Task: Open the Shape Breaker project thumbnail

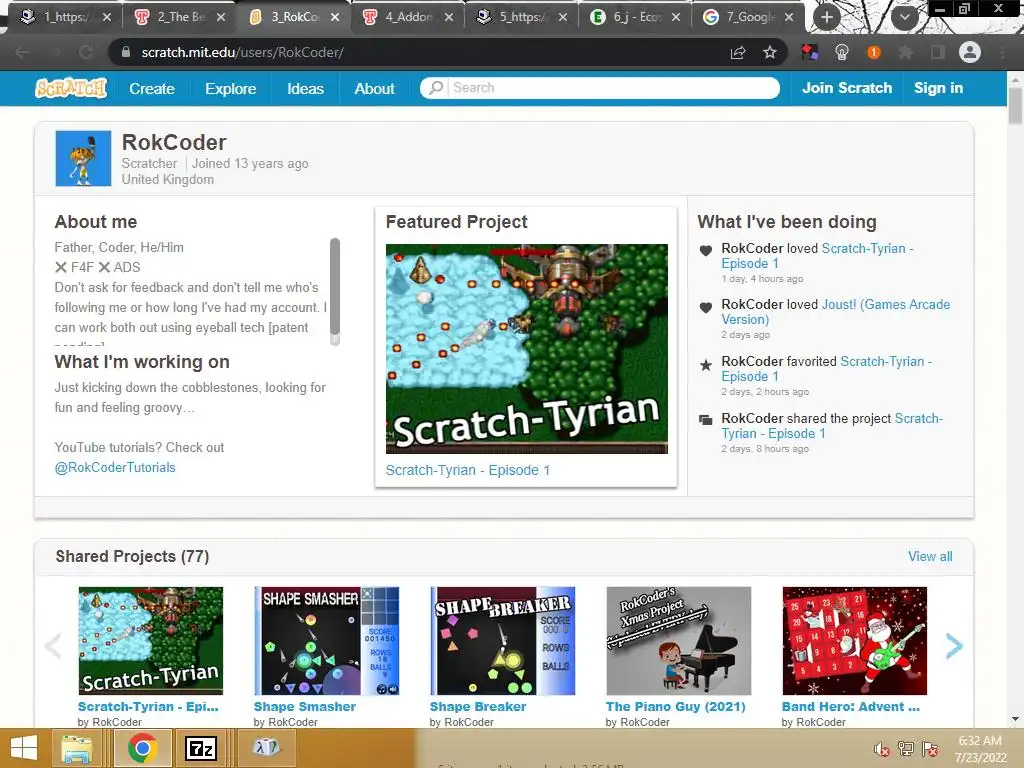Action: [503, 641]
